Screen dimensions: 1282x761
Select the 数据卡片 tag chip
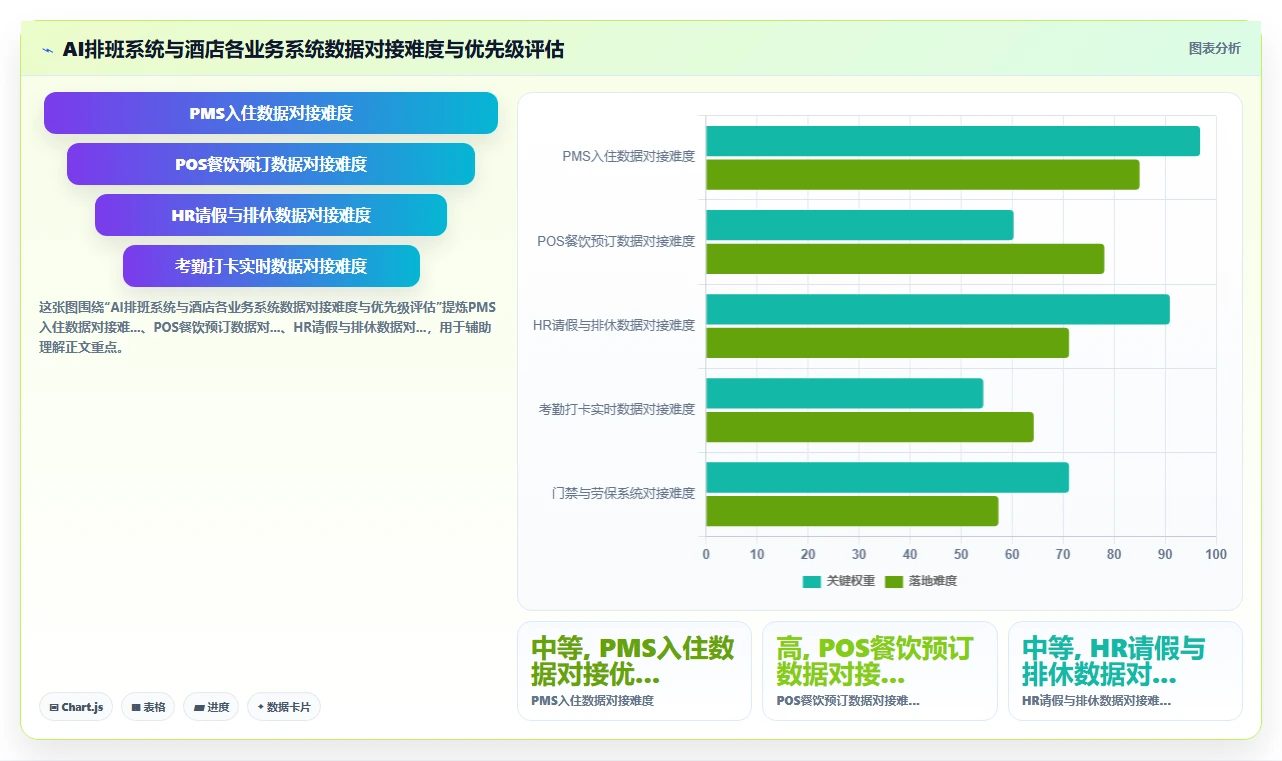(284, 707)
